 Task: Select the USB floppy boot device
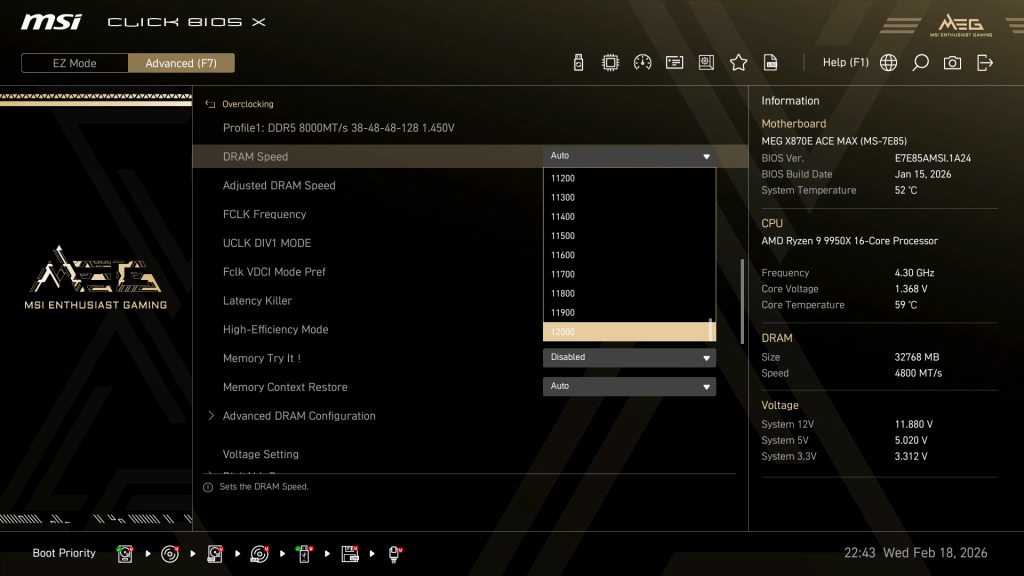pos(349,554)
